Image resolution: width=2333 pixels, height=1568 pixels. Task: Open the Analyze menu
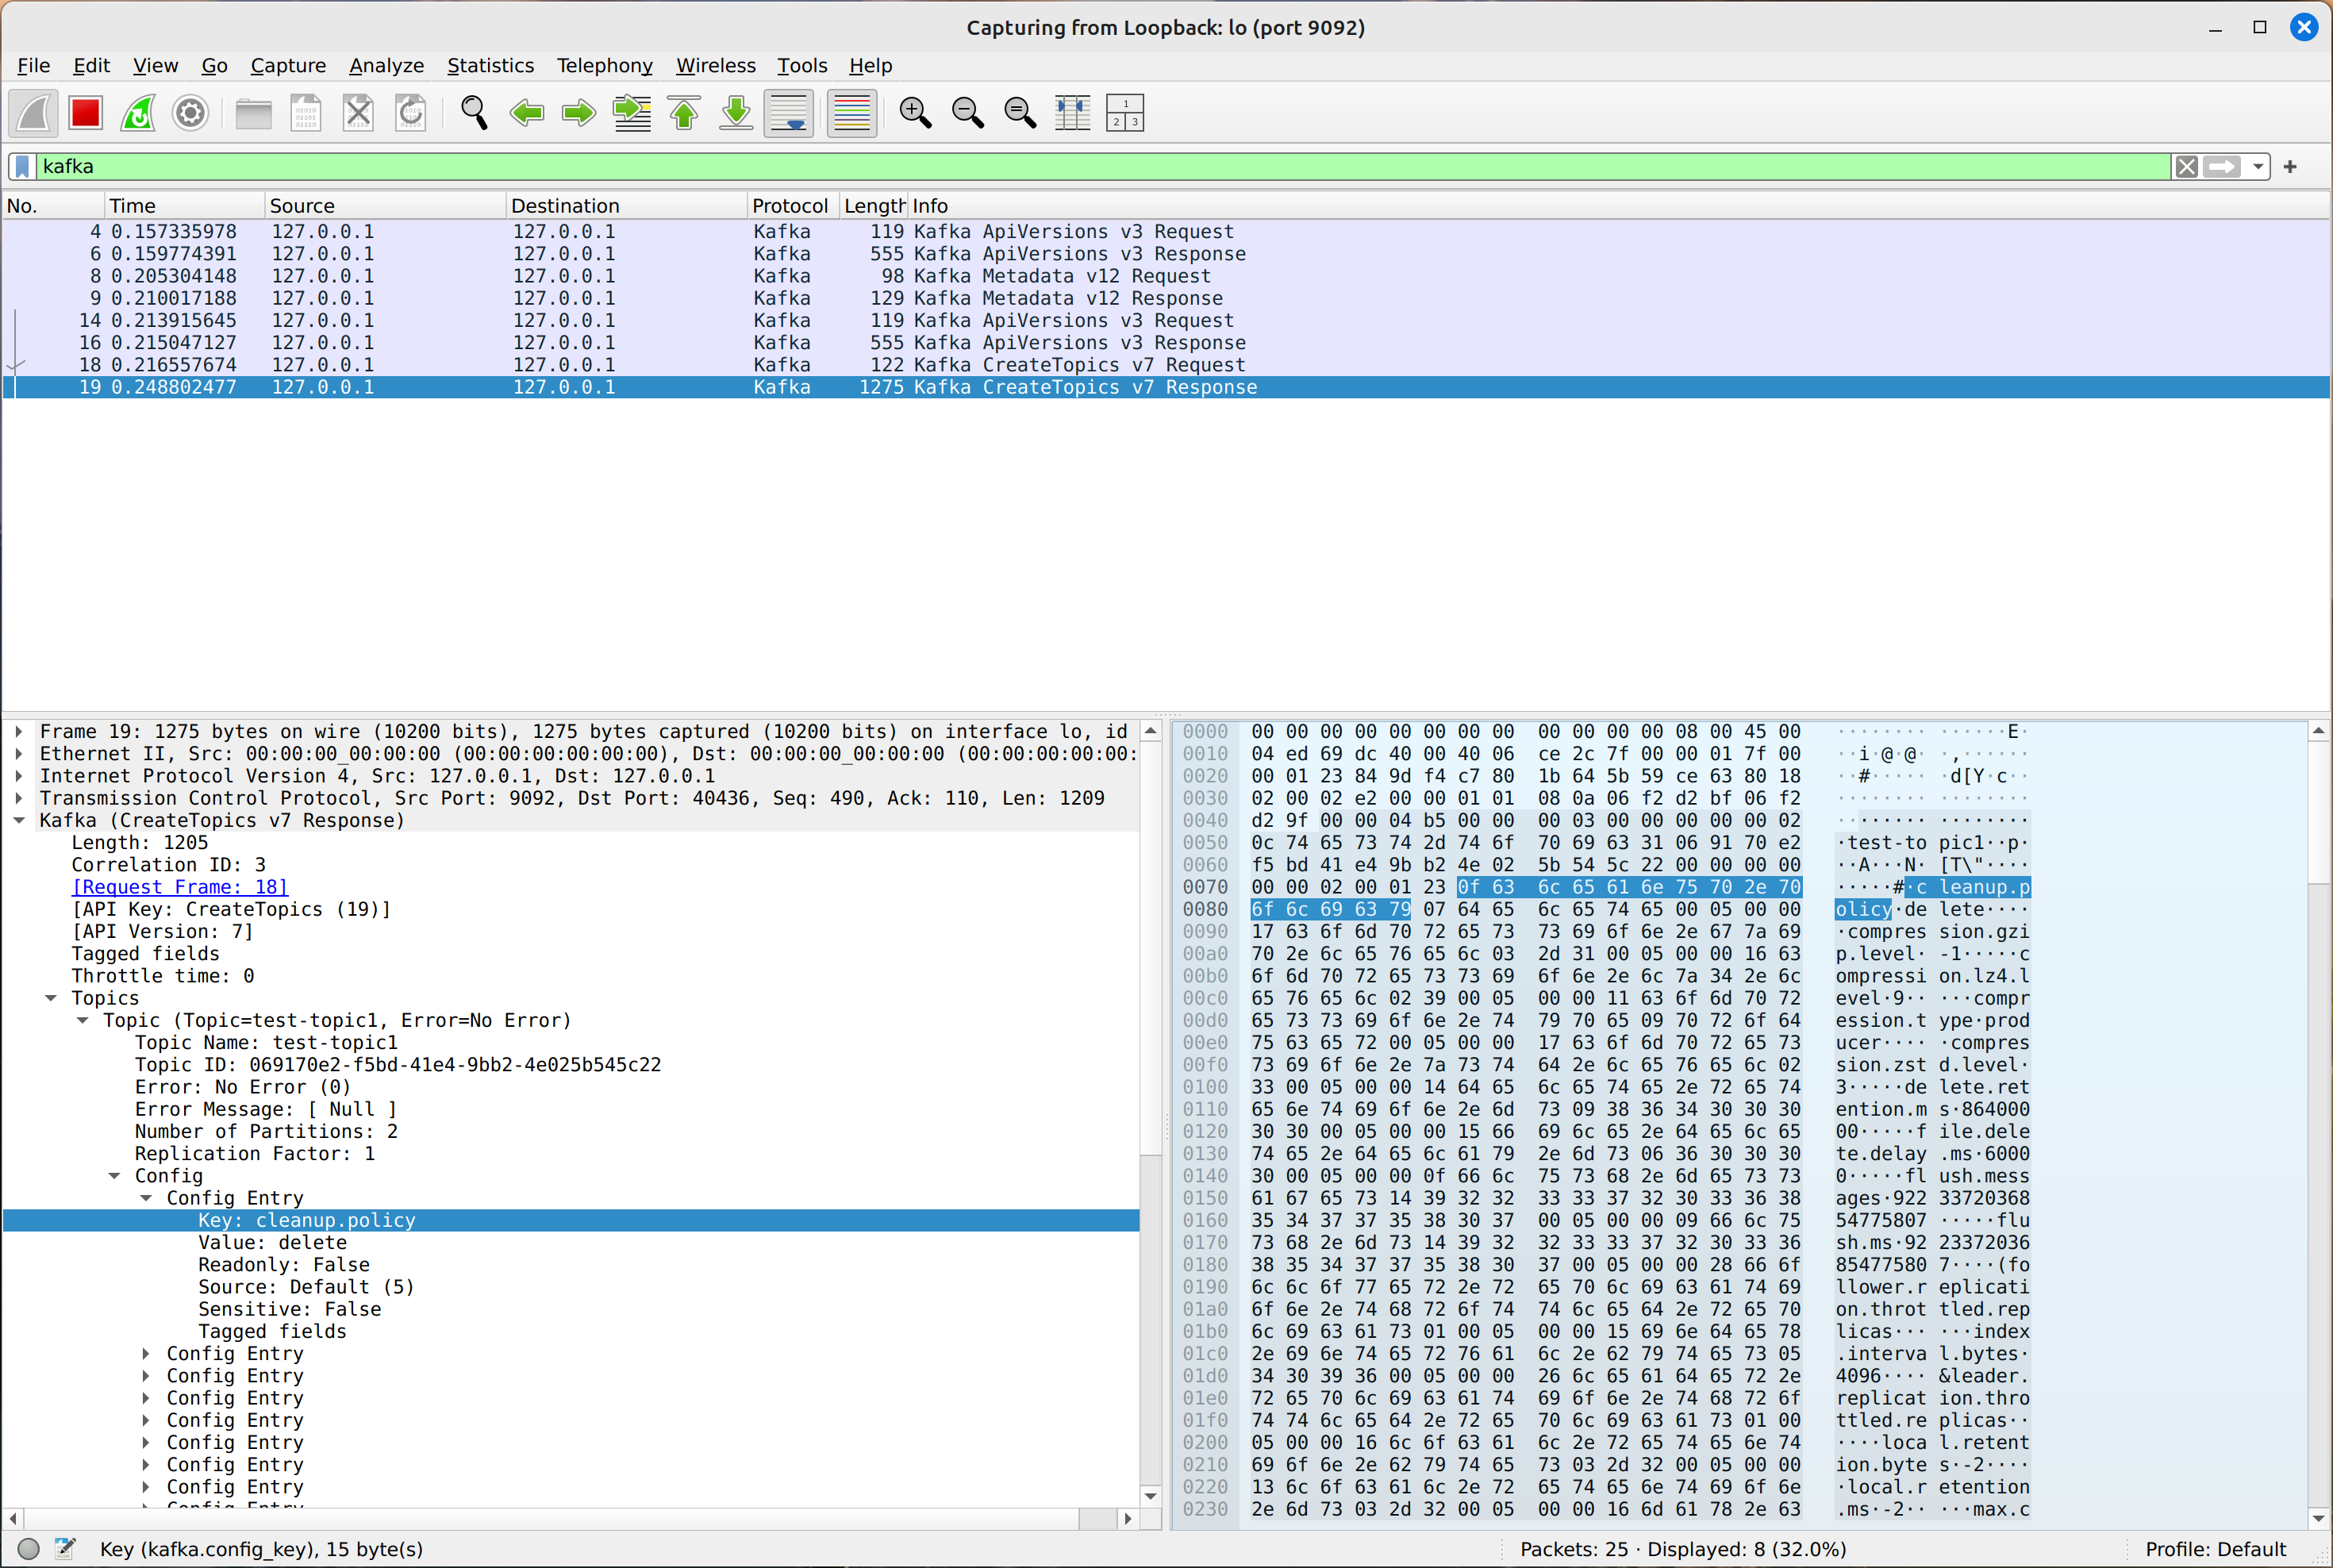[x=386, y=65]
